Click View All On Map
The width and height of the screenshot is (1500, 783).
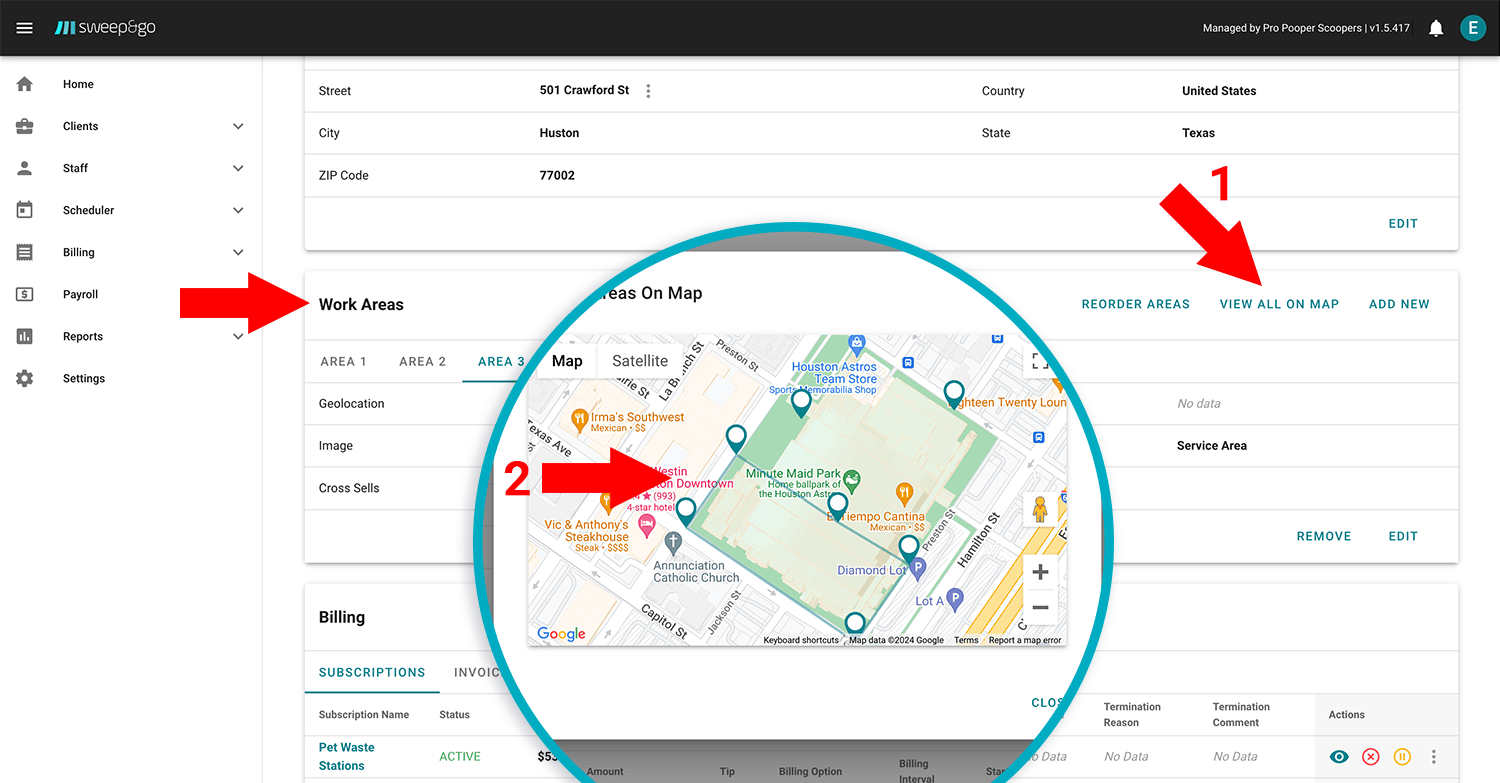pos(1279,304)
